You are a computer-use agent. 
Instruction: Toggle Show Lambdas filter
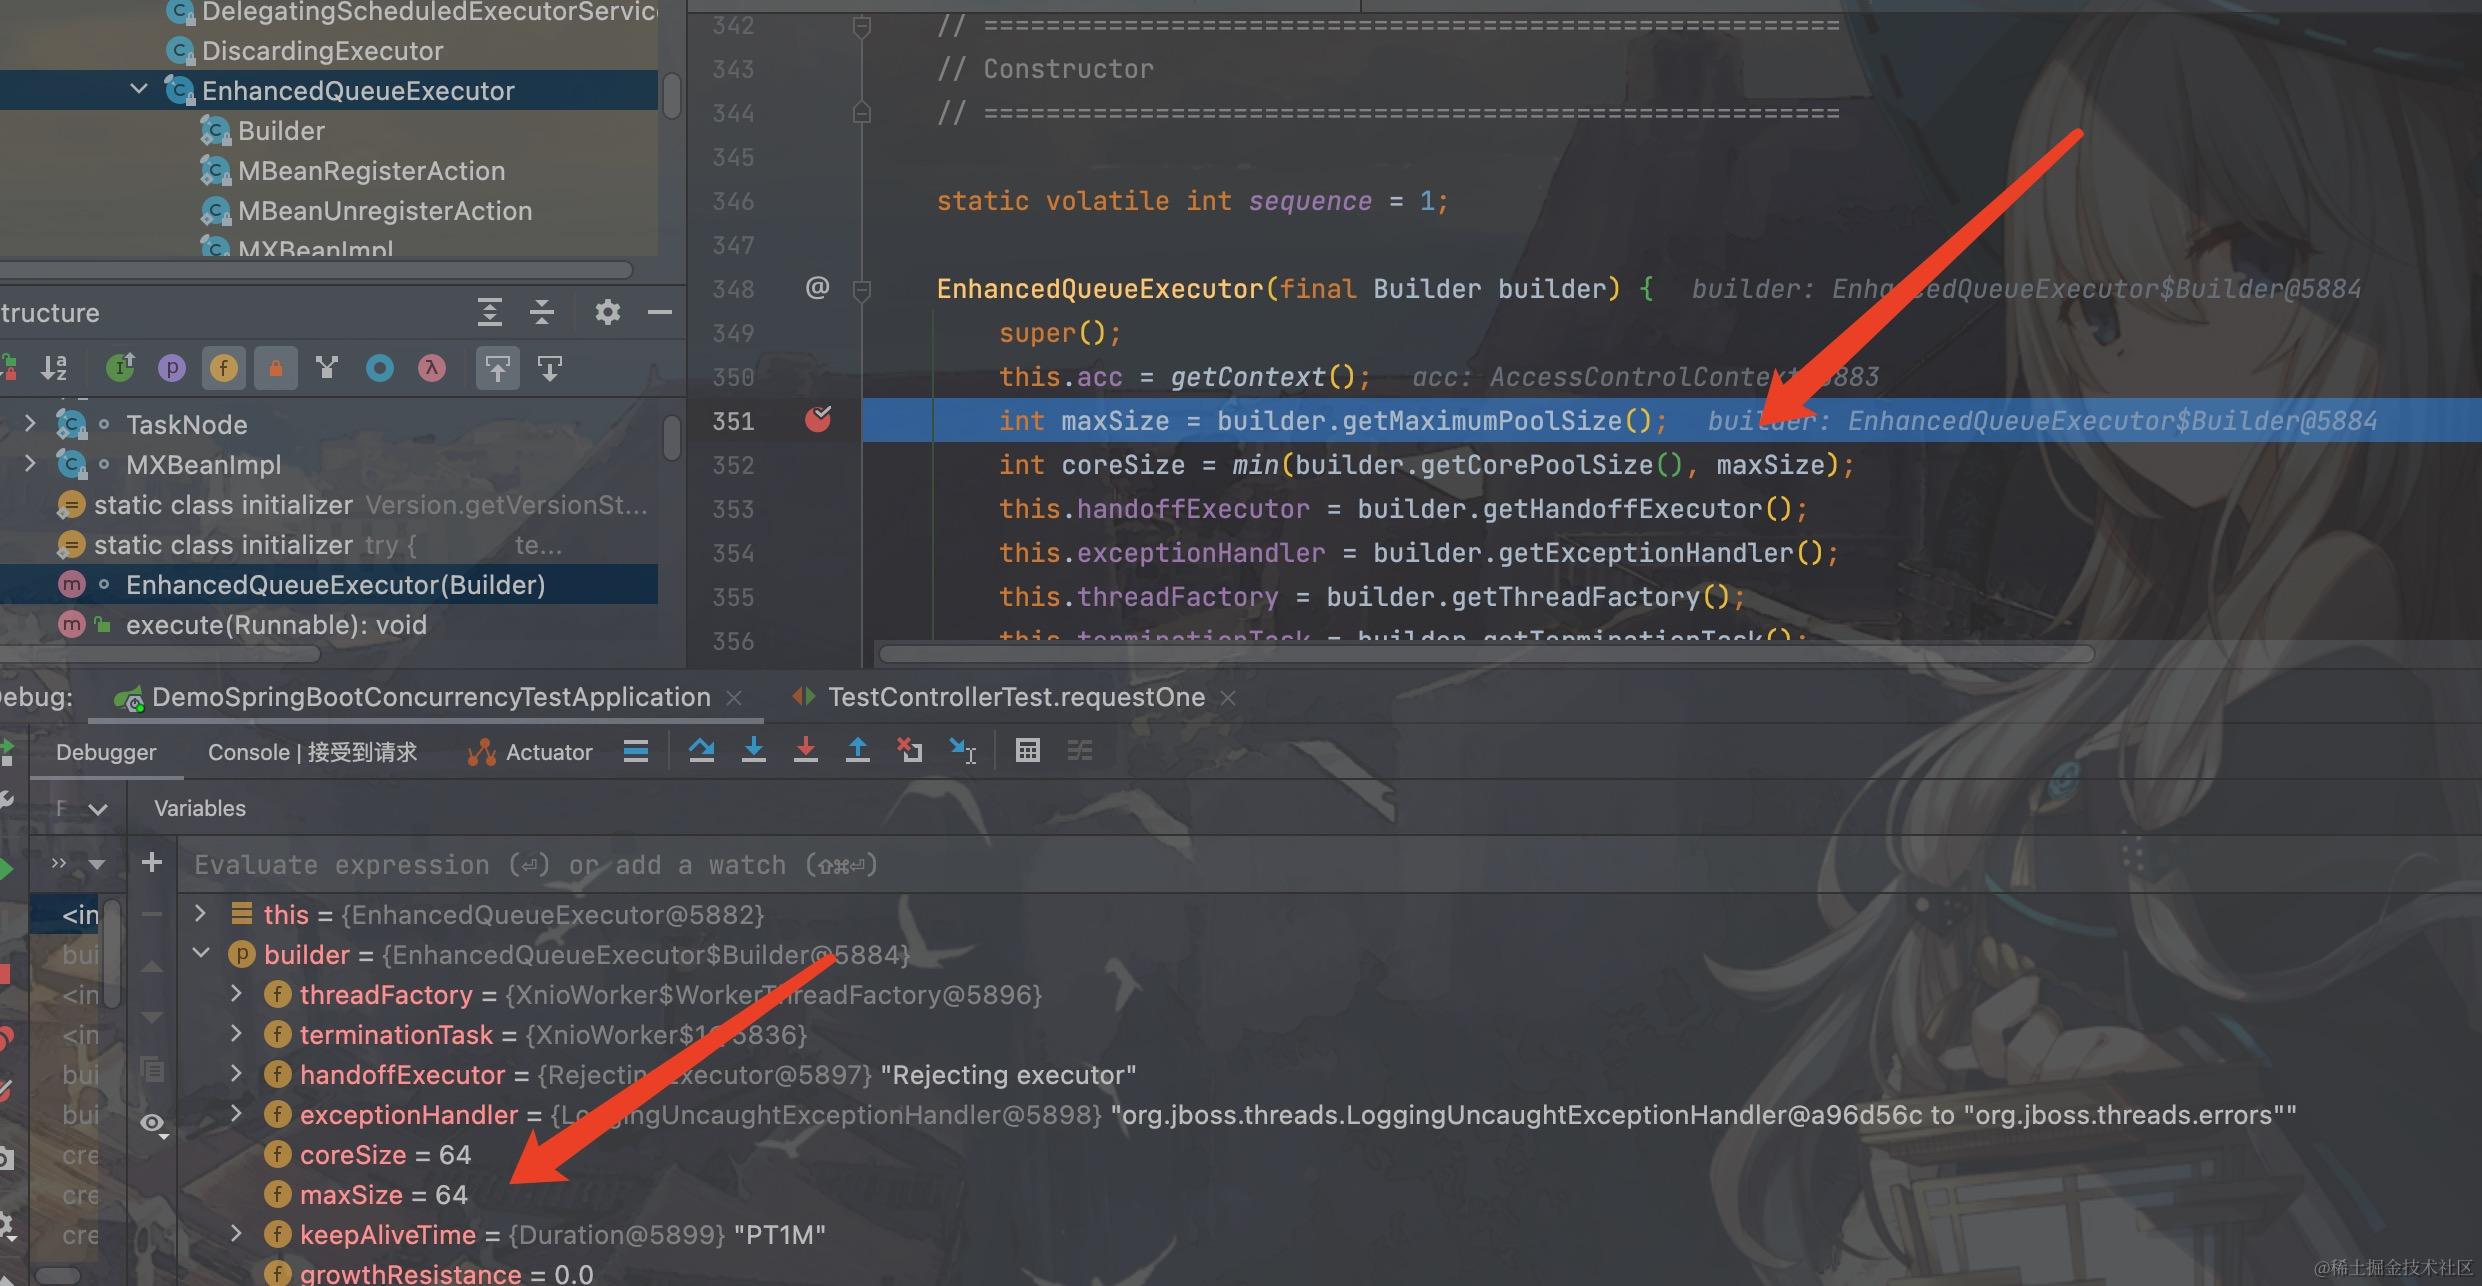[432, 368]
